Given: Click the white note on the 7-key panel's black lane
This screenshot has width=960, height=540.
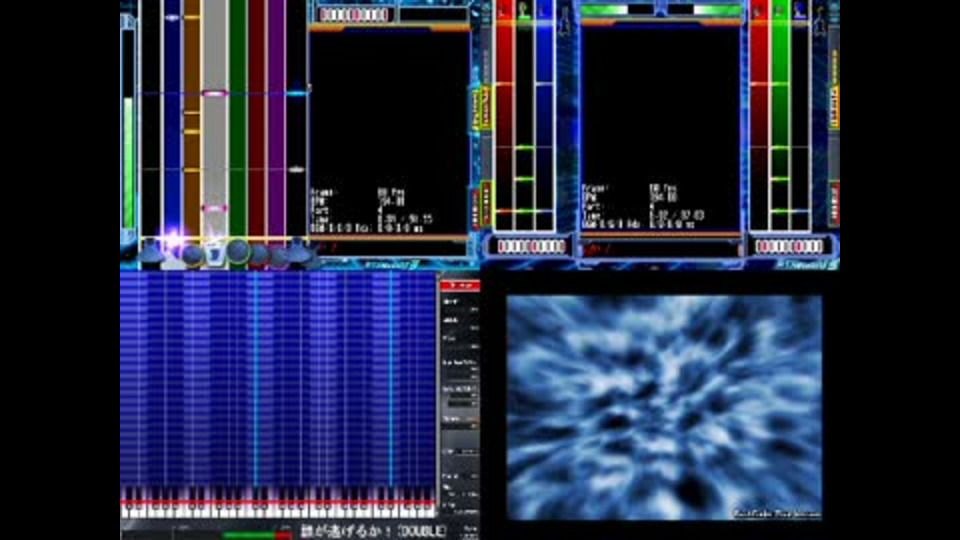Looking at the screenshot, I should point(296,170).
